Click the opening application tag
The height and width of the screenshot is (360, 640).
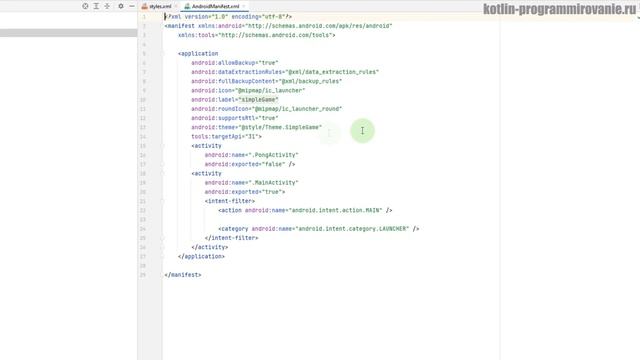198,53
